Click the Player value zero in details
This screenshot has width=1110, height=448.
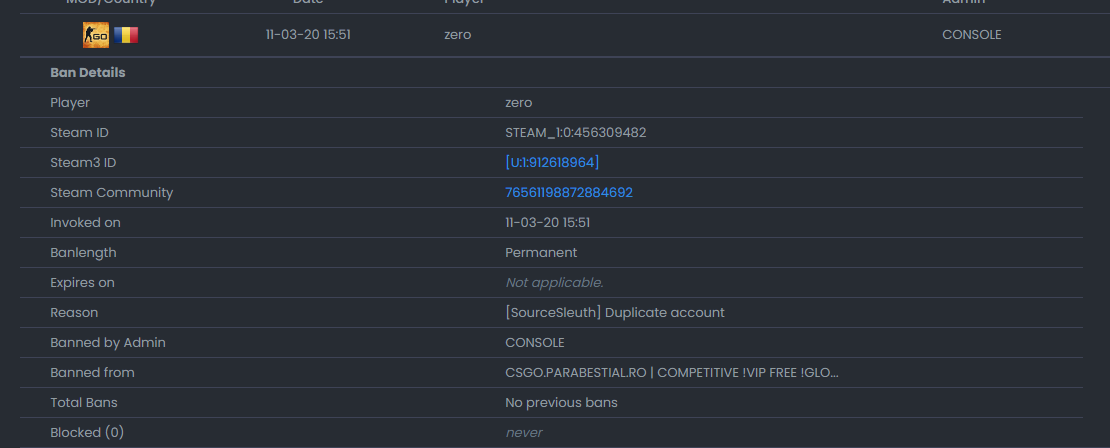518,103
